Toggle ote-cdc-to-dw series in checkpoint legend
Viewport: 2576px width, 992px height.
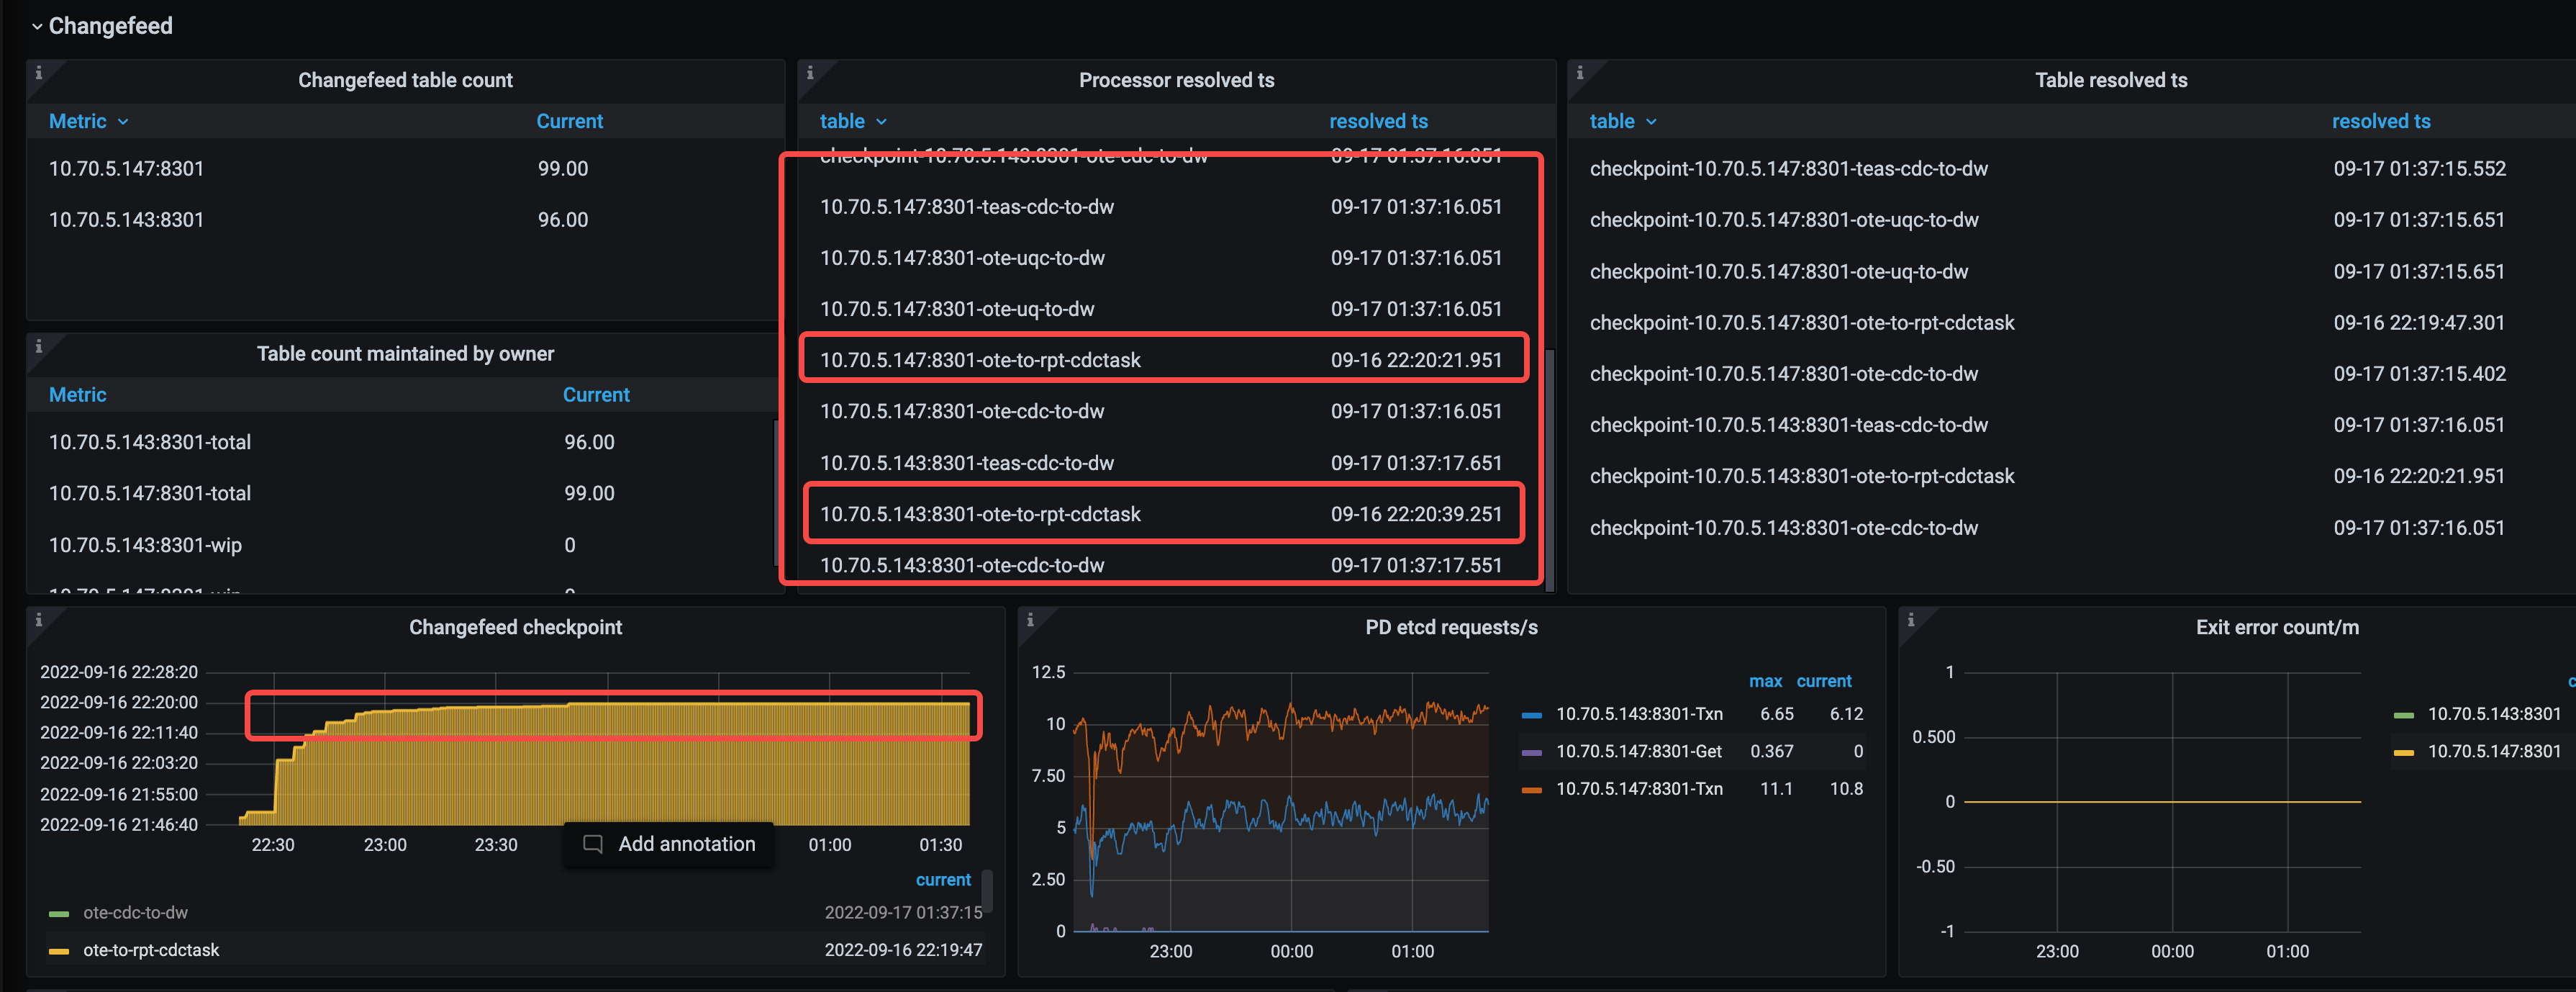point(135,913)
